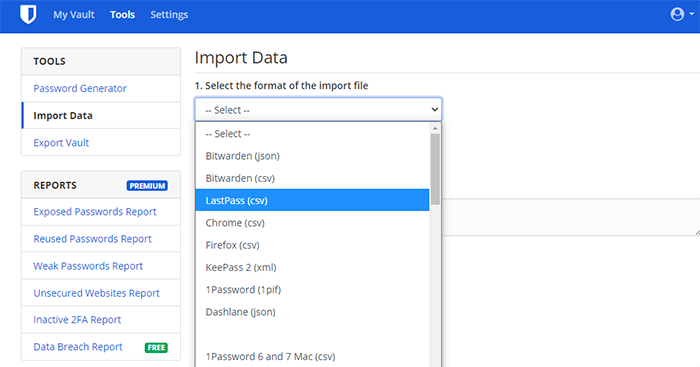
Task: Choose Firefox (csv) format
Action: tap(312, 245)
